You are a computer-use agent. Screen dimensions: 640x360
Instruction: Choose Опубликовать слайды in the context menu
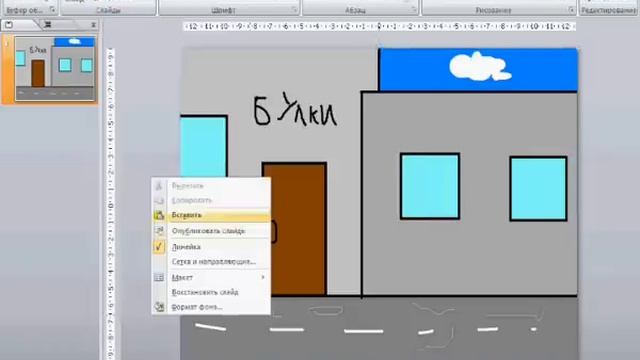[211, 231]
